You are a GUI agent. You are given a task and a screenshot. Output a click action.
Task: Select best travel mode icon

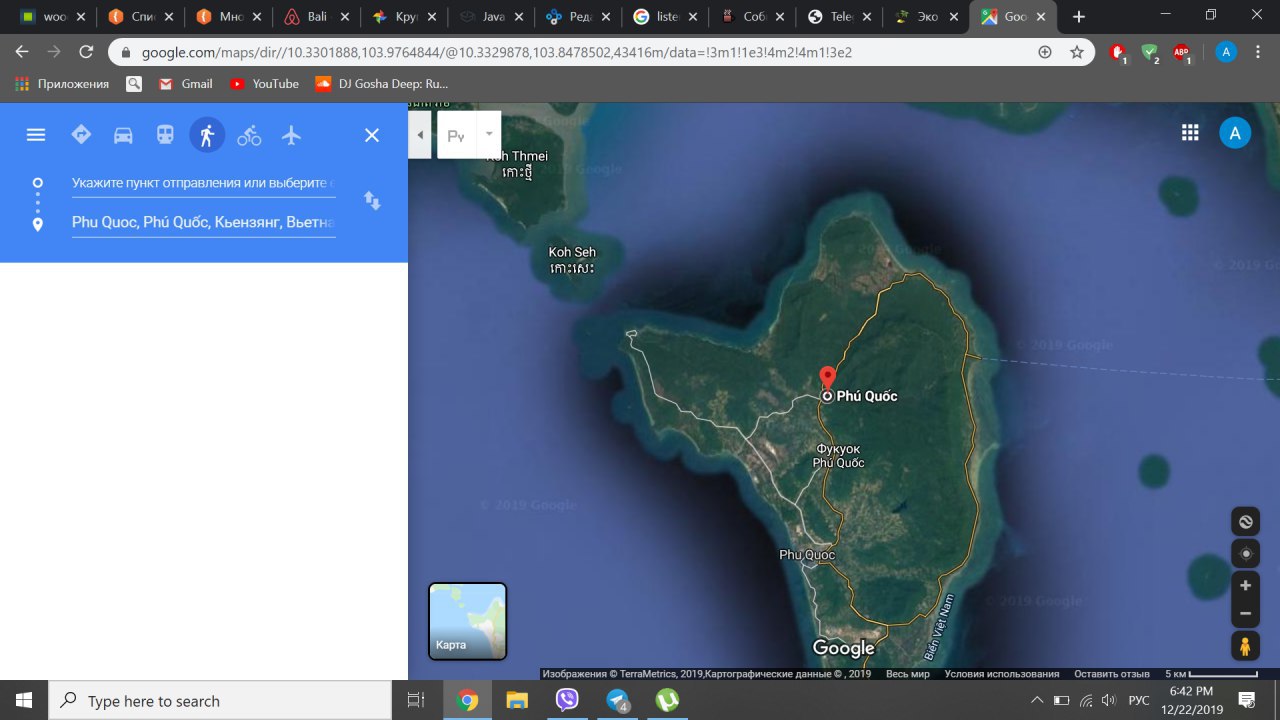81,135
